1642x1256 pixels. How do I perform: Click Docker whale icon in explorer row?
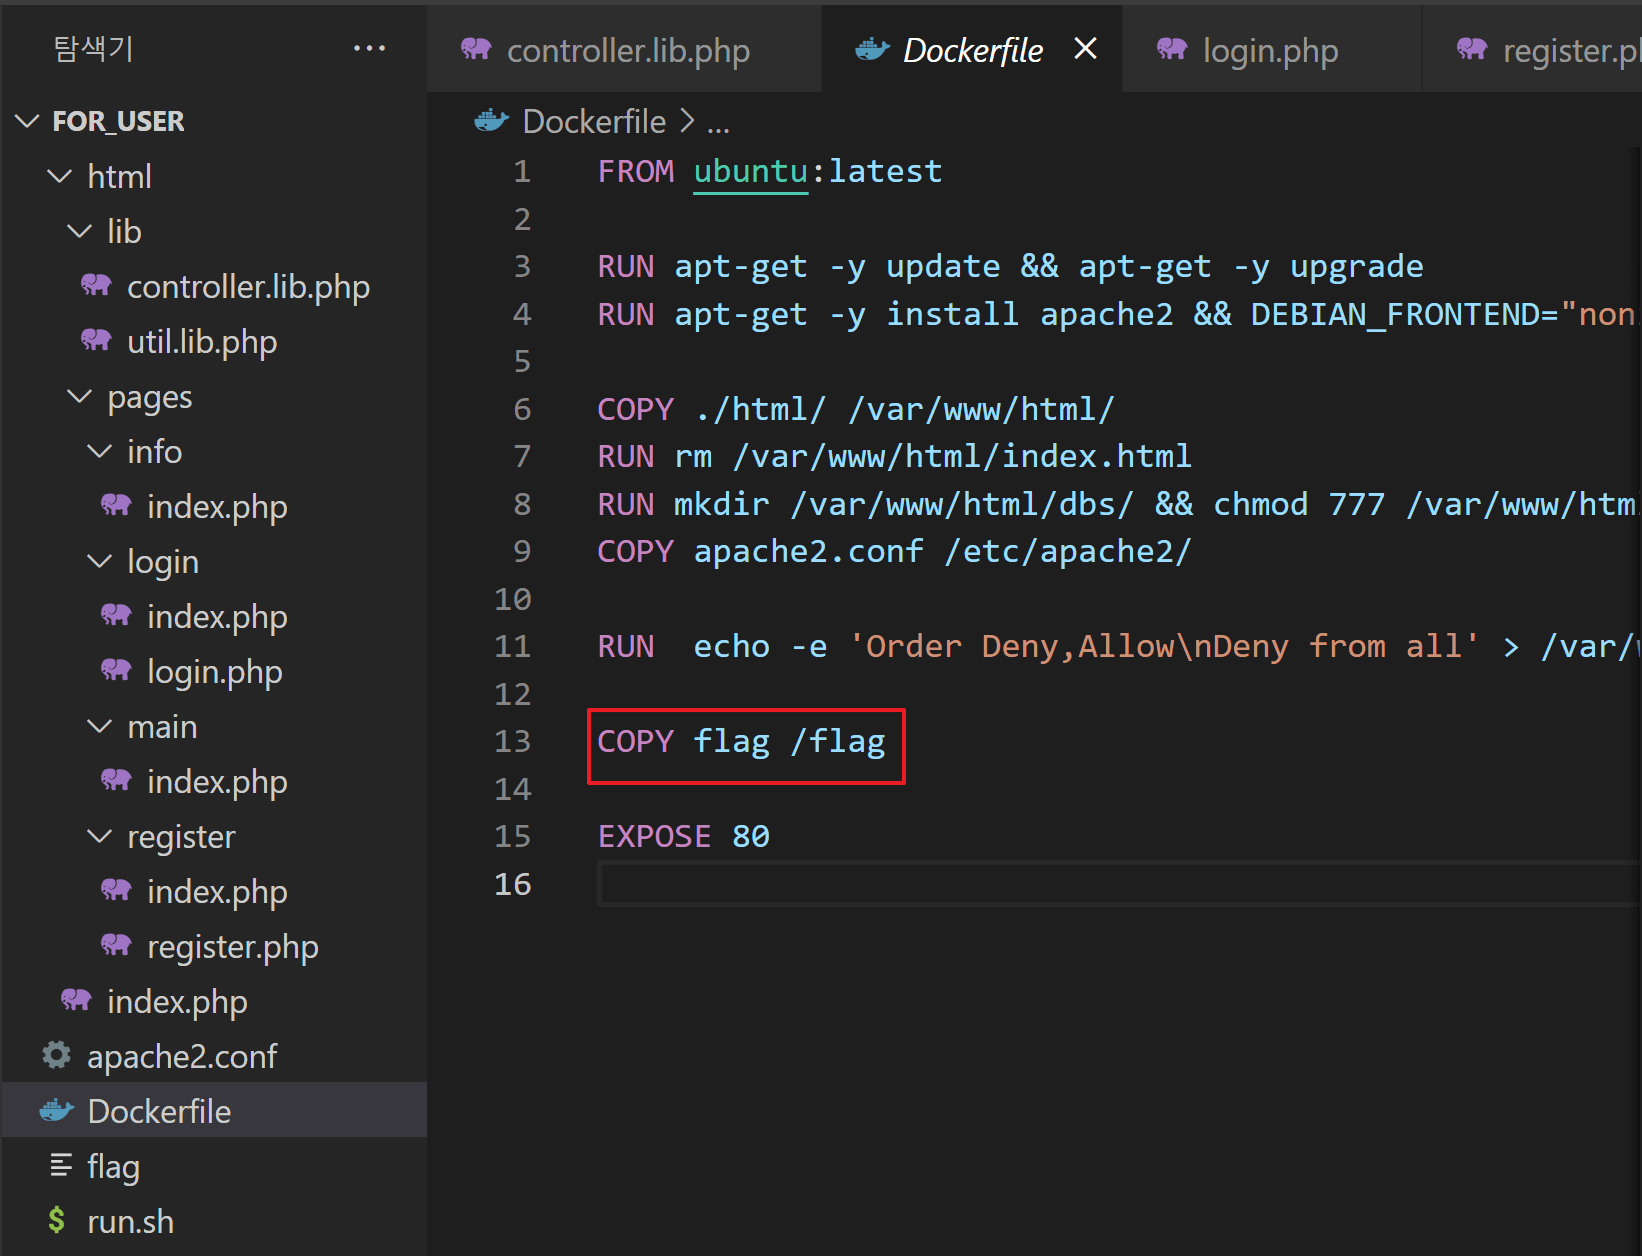click(x=57, y=1111)
